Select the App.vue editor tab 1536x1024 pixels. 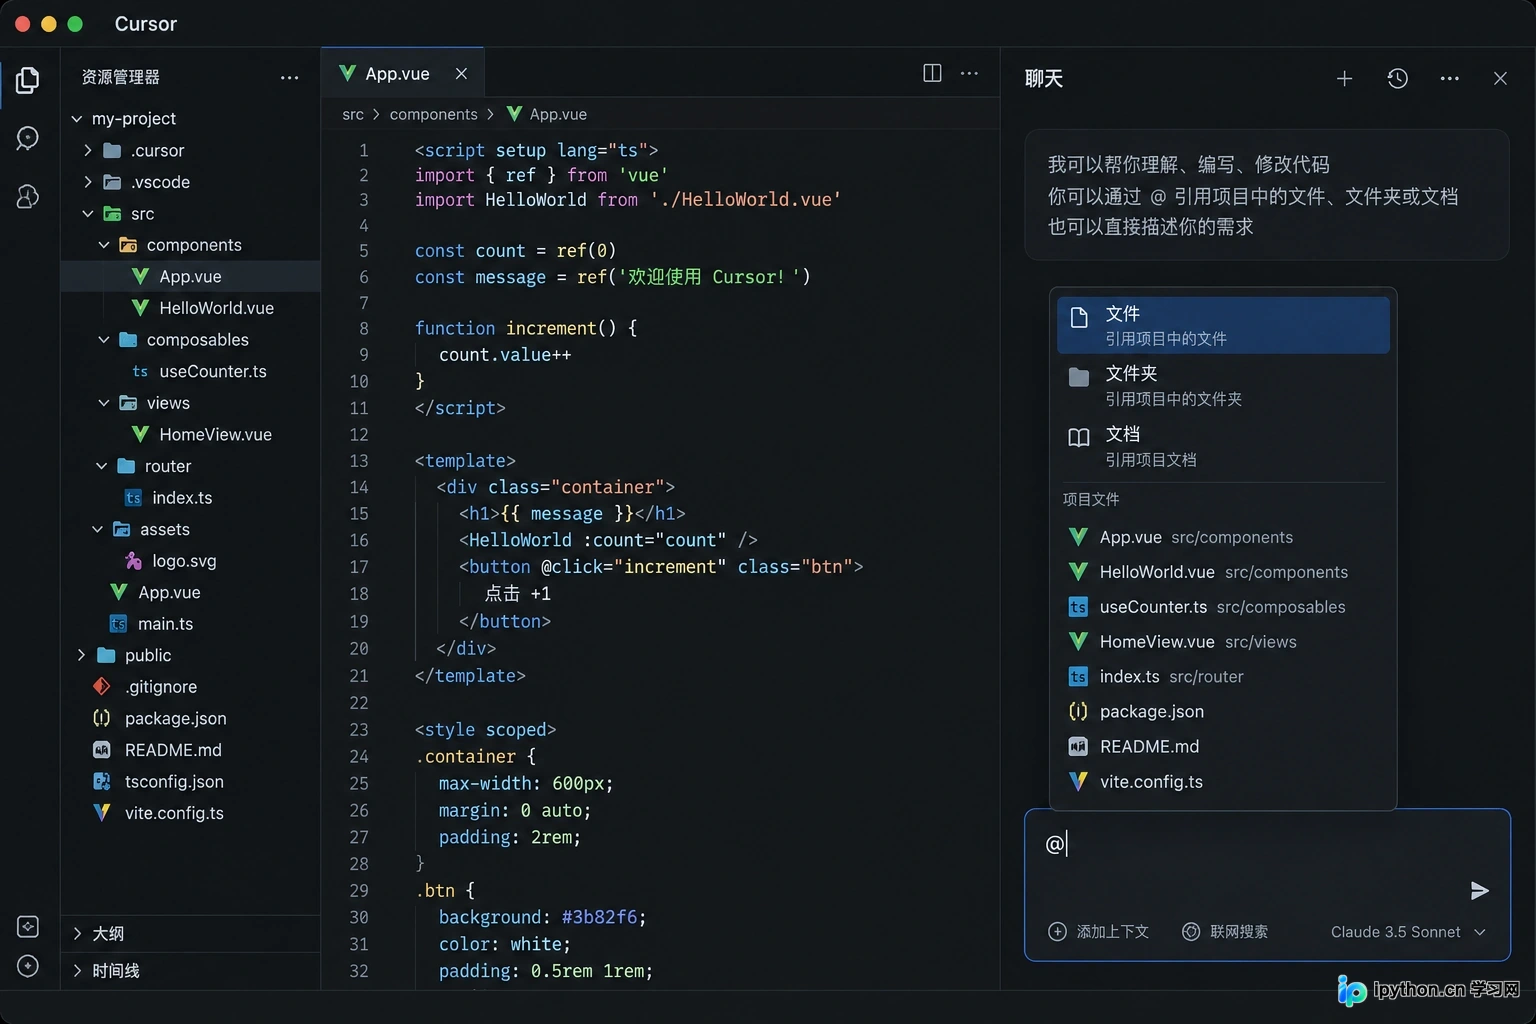coord(402,73)
